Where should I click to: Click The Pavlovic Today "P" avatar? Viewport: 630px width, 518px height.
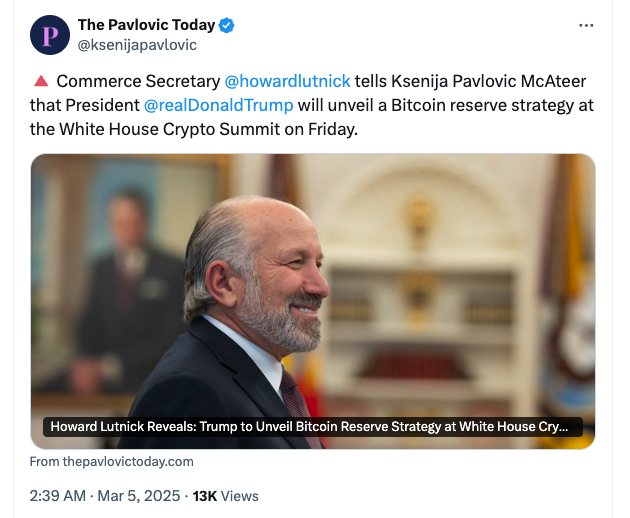50,35
